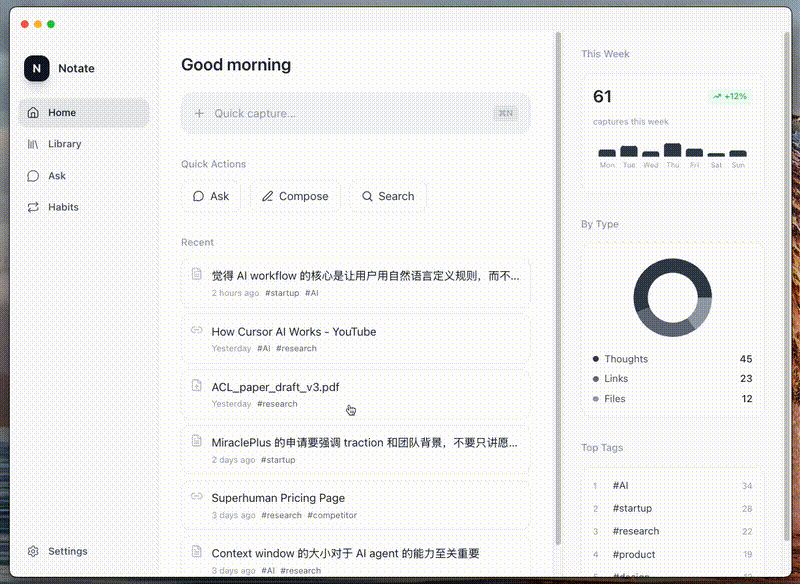Select the Habits arrows icon
This screenshot has height=584, width=800.
(x=31, y=207)
